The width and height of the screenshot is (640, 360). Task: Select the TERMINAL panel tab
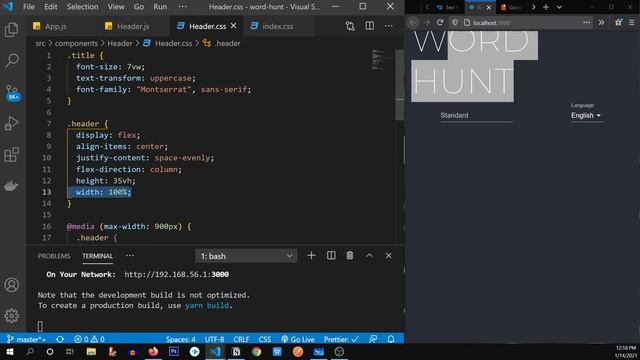click(x=97, y=256)
